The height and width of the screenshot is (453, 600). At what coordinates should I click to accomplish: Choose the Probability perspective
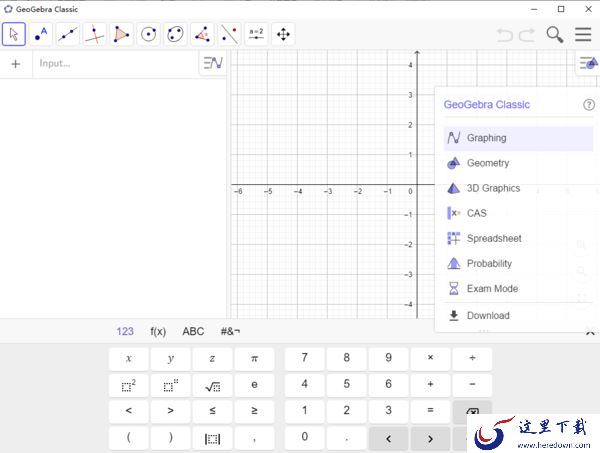pyautogui.click(x=518, y=264)
